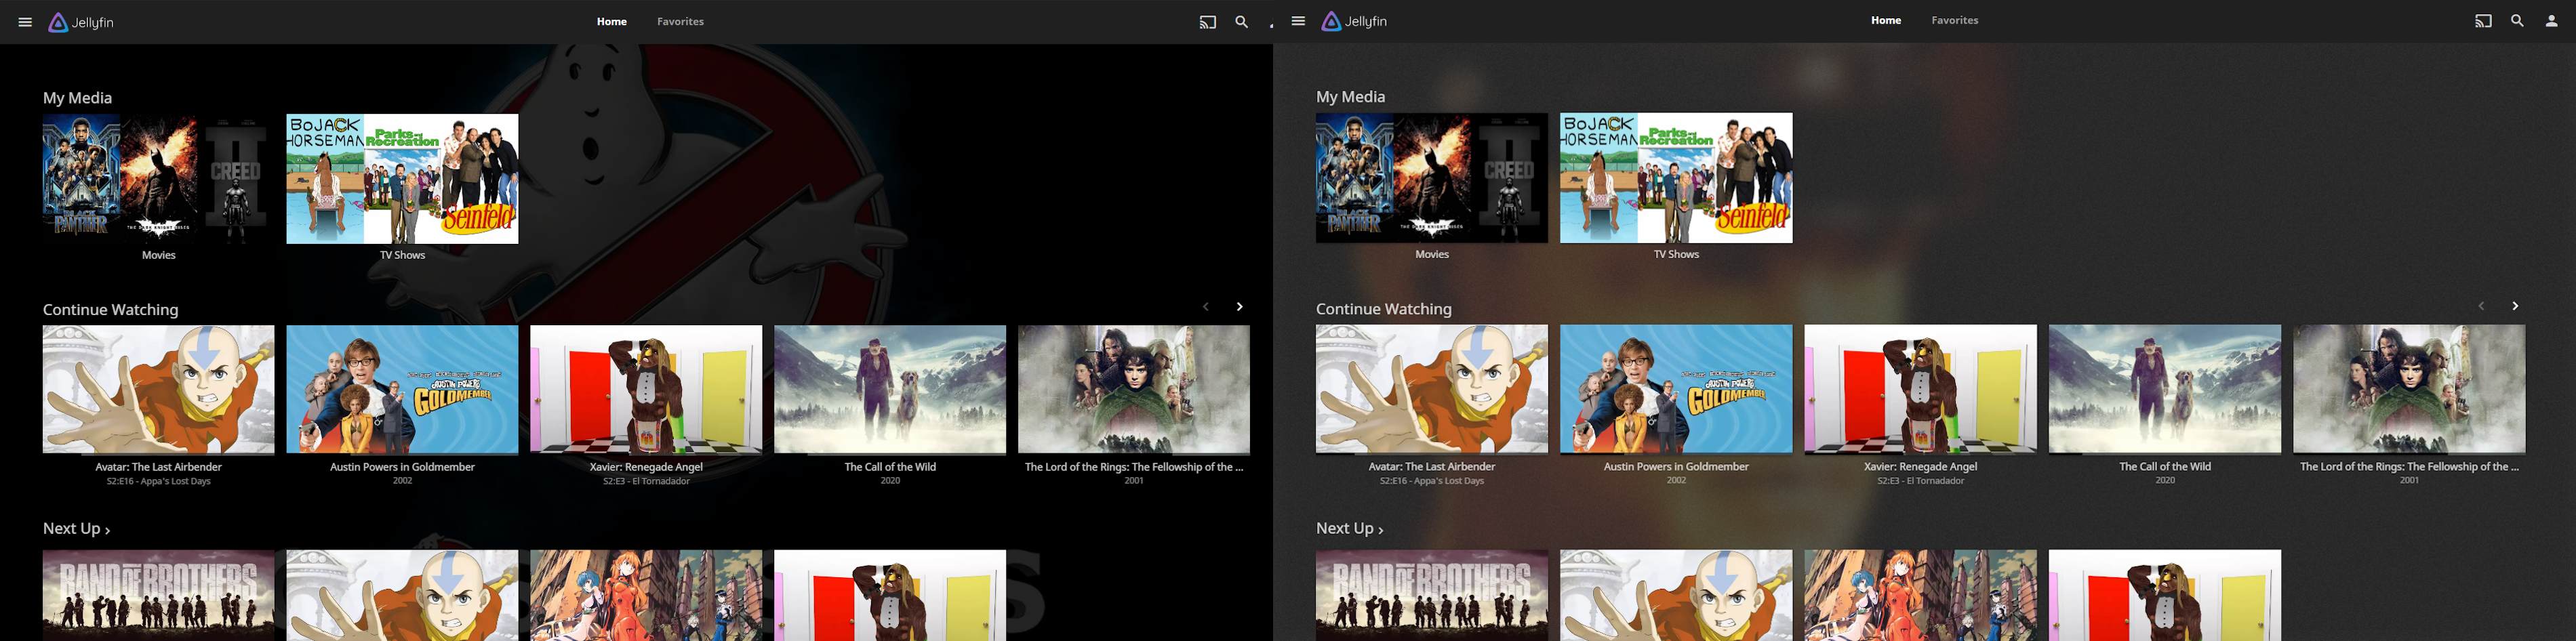
Task: Click 'TV Shows' label under library in left window
Action: point(402,255)
